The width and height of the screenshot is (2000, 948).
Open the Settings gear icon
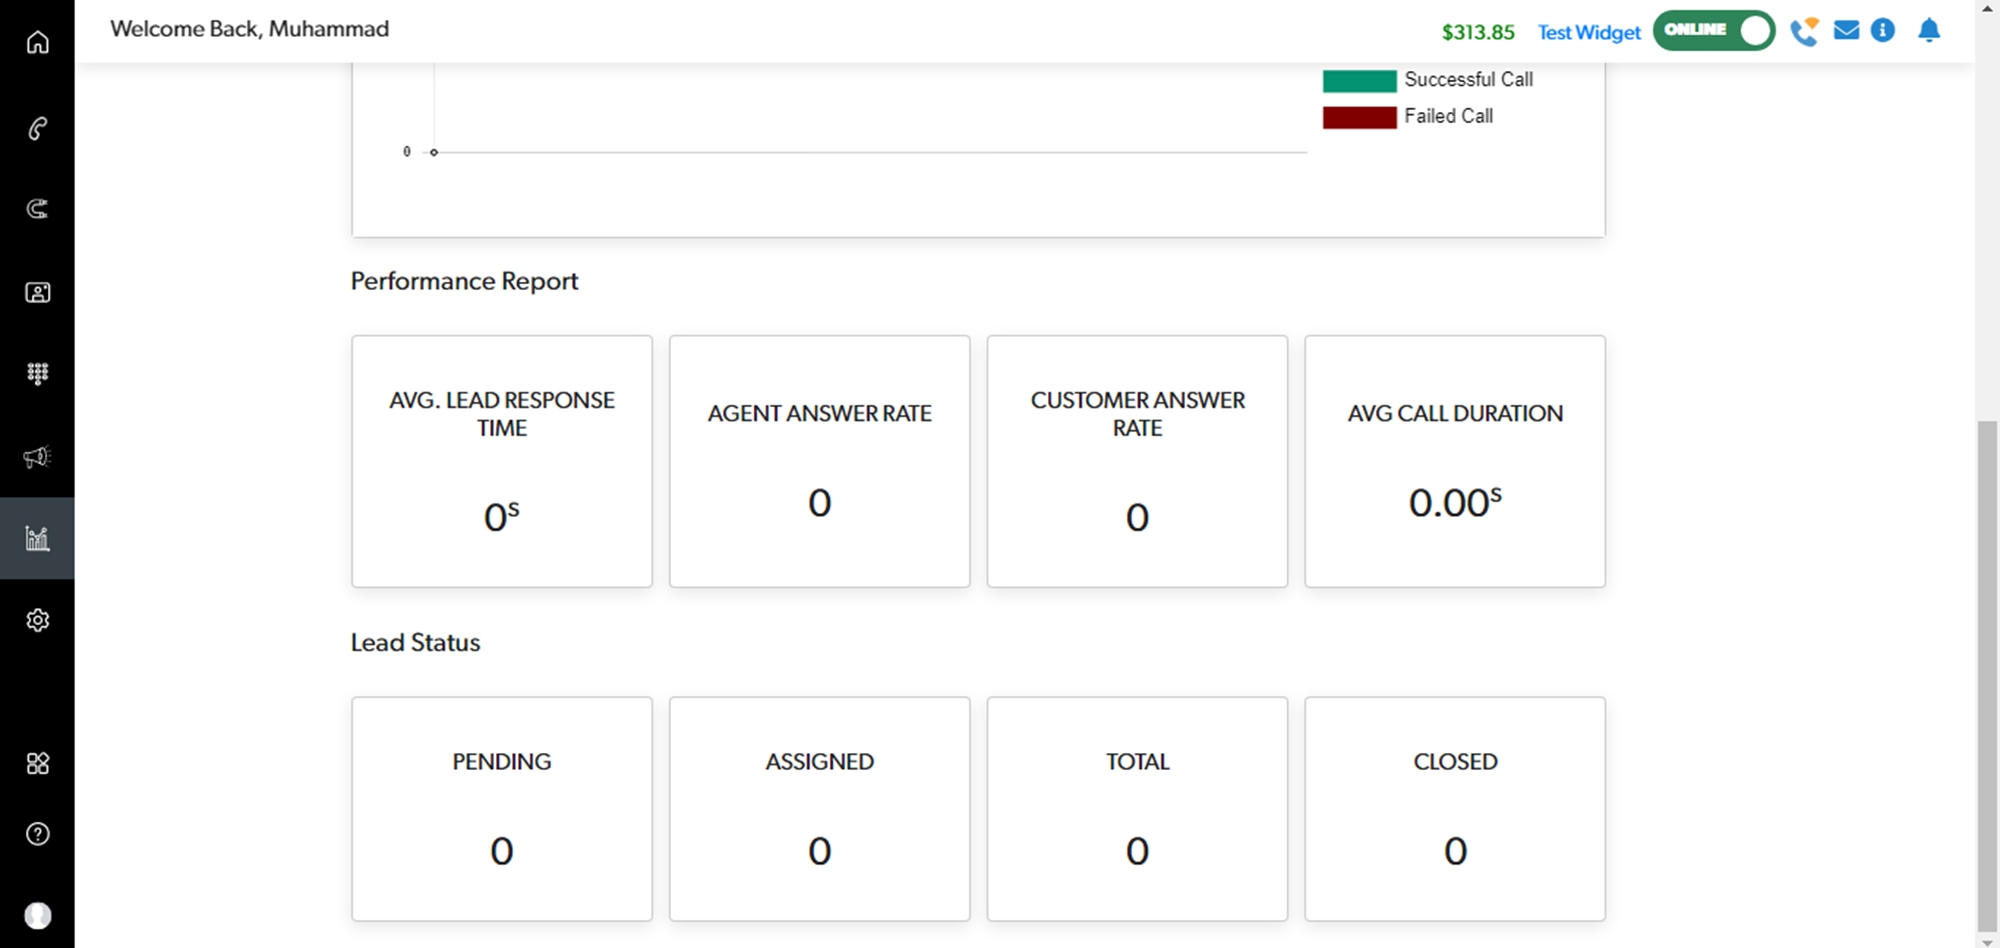coord(37,620)
